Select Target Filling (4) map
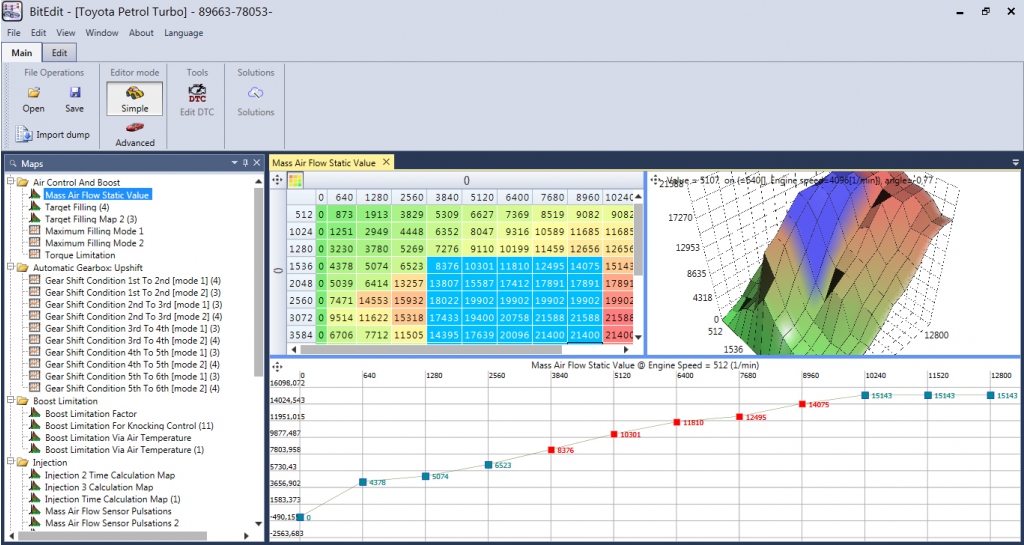1024x545 pixels. [x=77, y=207]
